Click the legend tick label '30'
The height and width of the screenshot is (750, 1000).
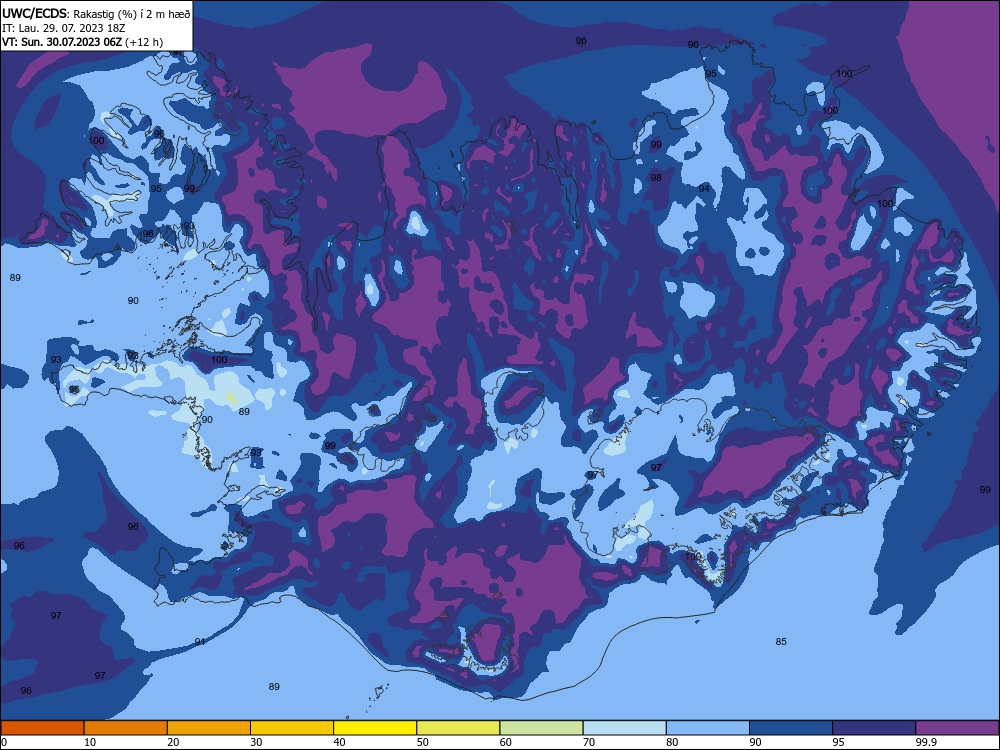click(x=256, y=742)
